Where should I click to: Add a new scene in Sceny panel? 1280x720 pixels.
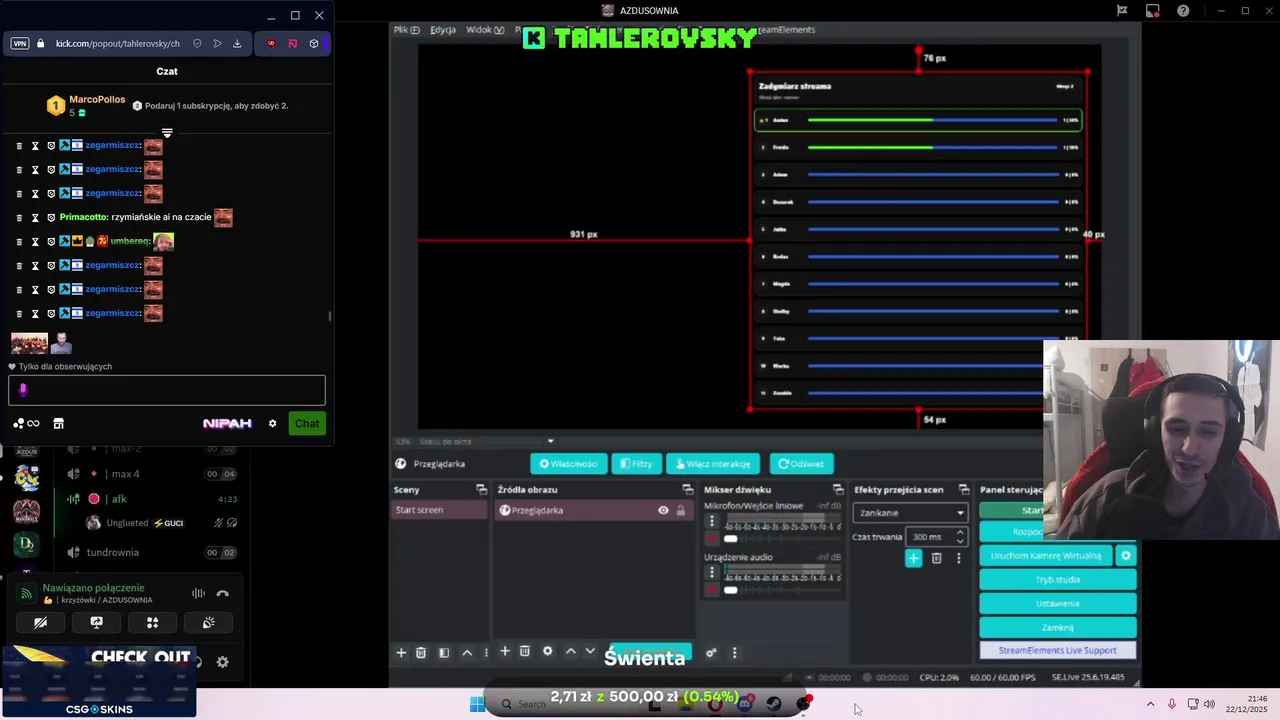(x=401, y=653)
